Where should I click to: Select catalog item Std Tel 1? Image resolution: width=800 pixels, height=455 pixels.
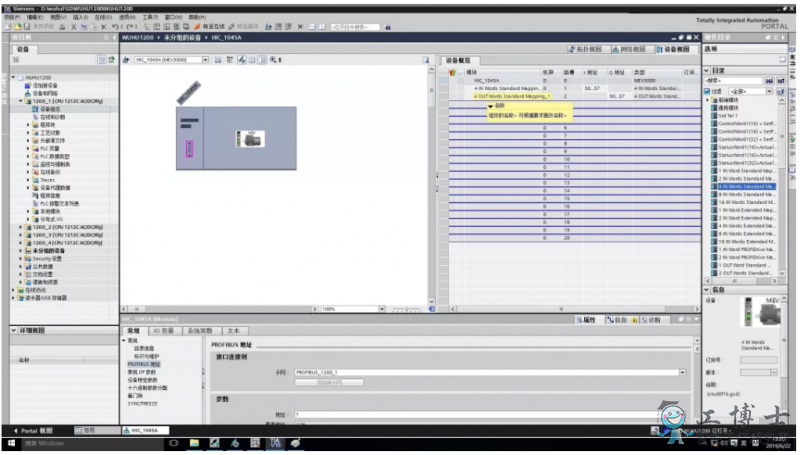pos(724,116)
